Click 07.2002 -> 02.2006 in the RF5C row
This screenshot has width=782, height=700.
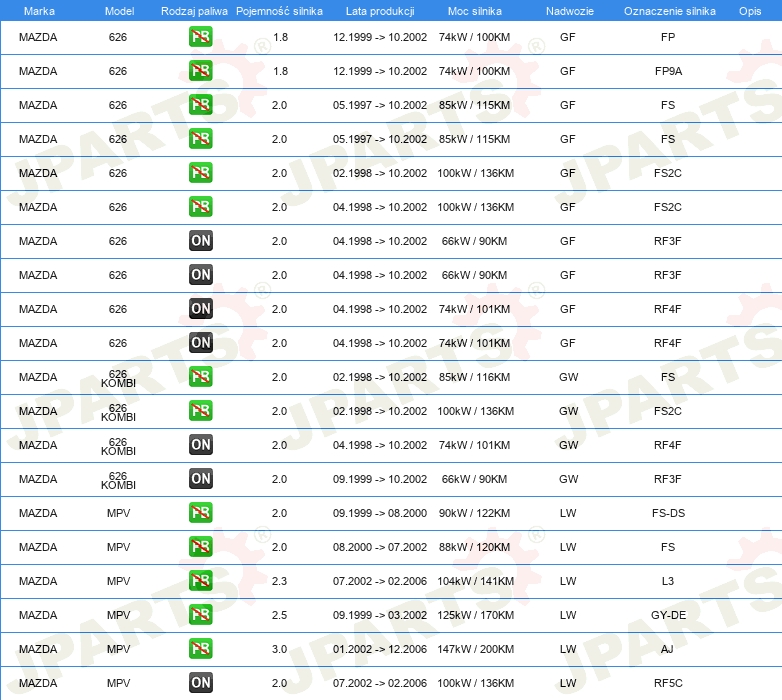pyautogui.click(x=380, y=683)
